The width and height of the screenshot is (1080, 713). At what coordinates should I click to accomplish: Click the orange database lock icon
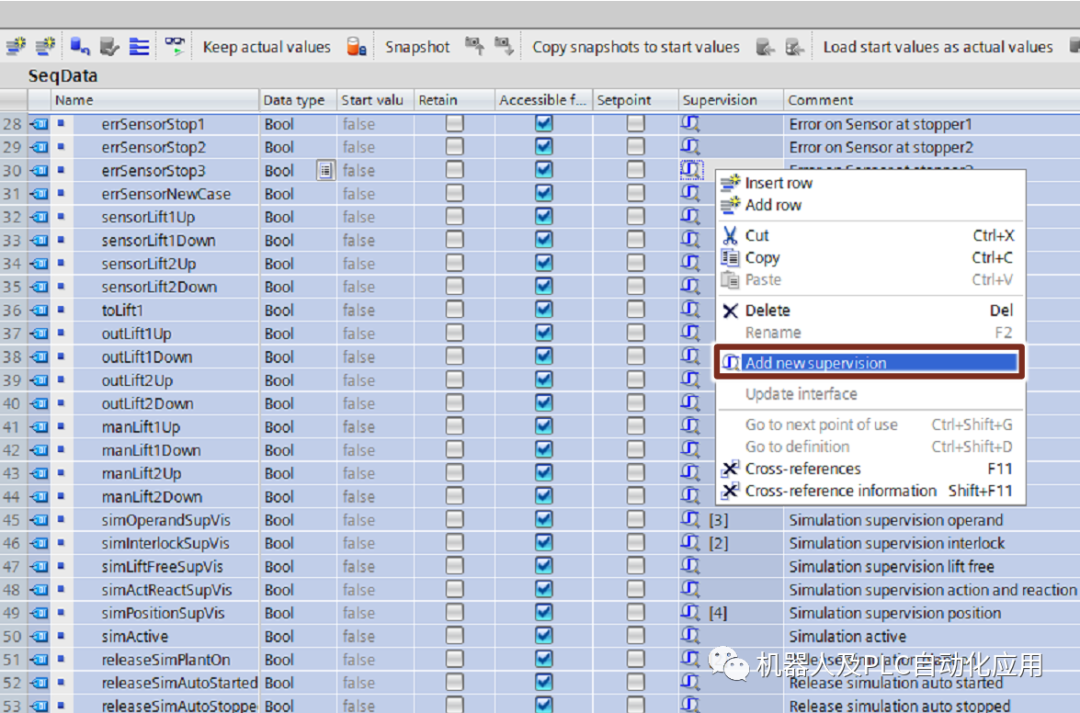(356, 47)
